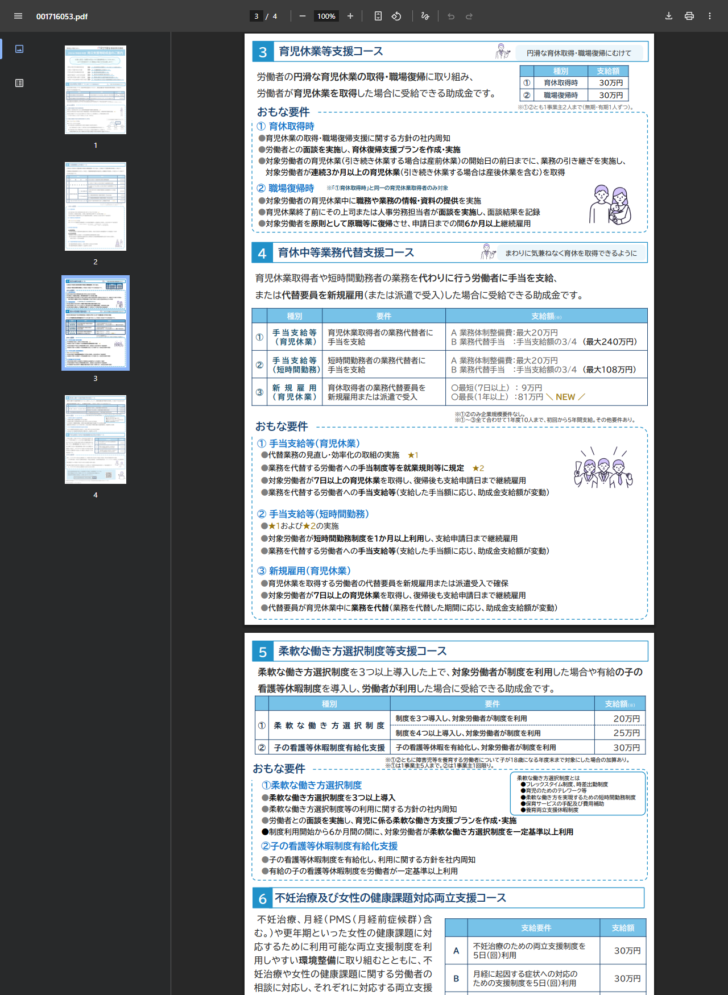
Task: Click the file name 001716053.pdf
Action: [62, 16]
